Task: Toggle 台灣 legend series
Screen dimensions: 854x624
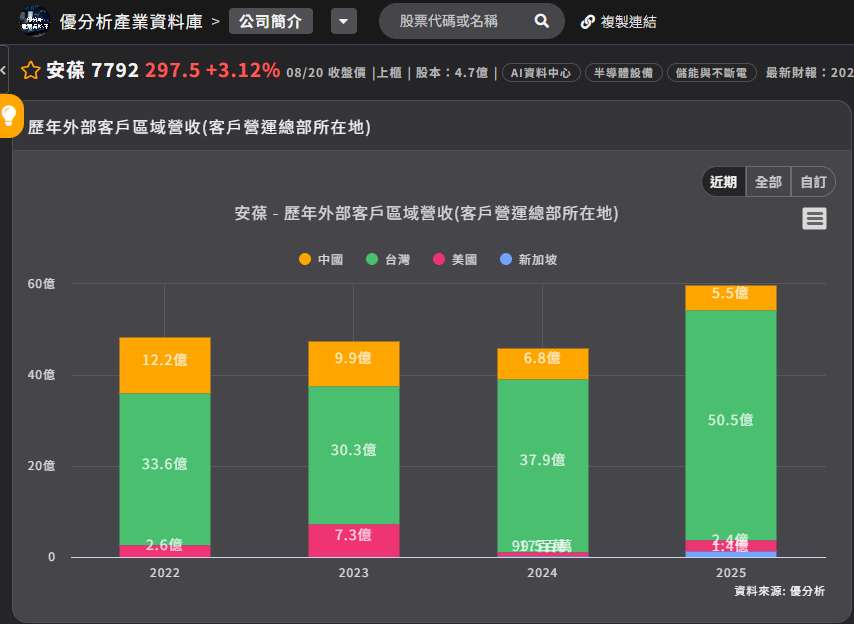Action: 388,260
